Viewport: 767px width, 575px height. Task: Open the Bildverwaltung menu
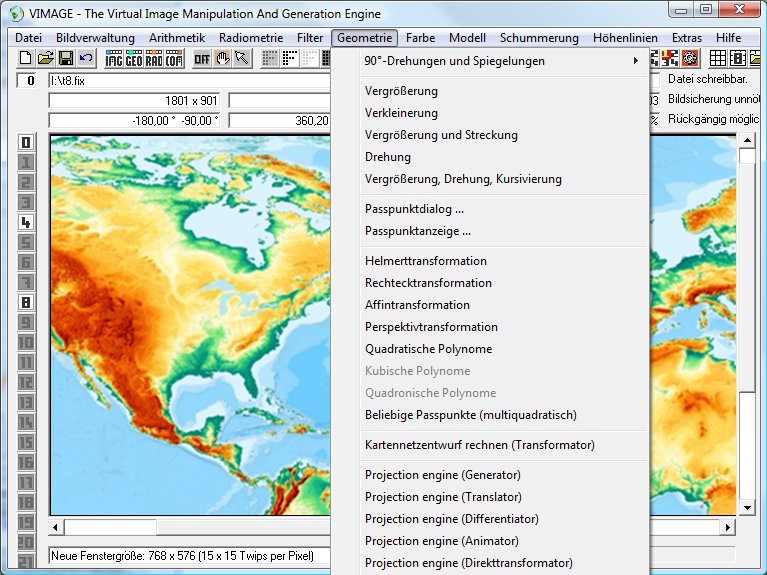click(95, 38)
